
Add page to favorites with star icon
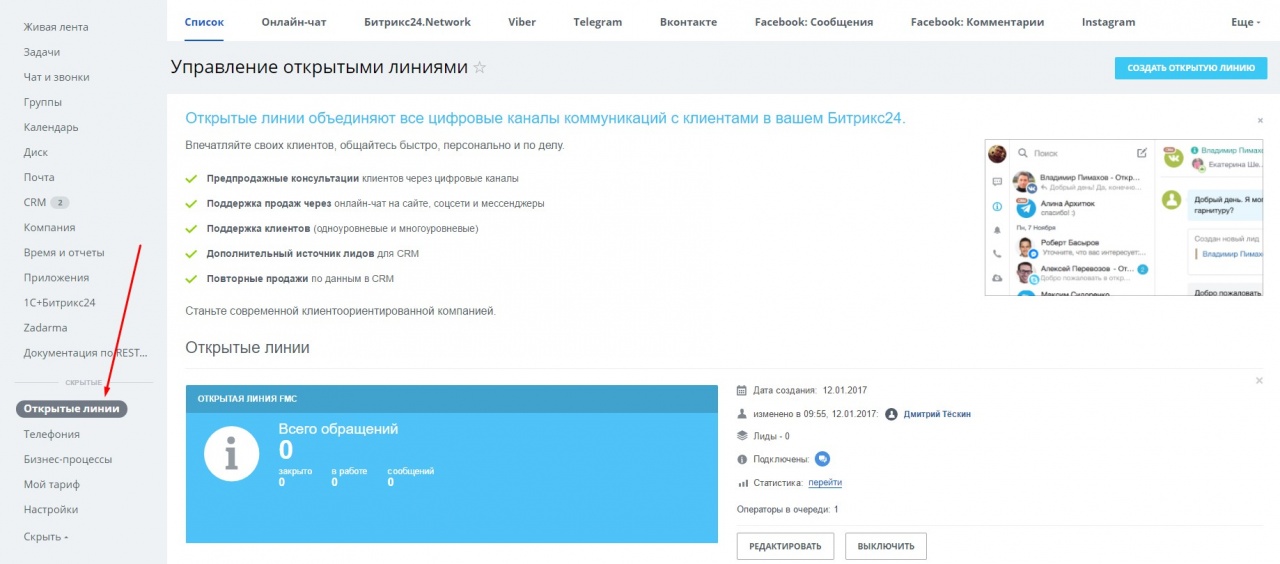tap(479, 68)
